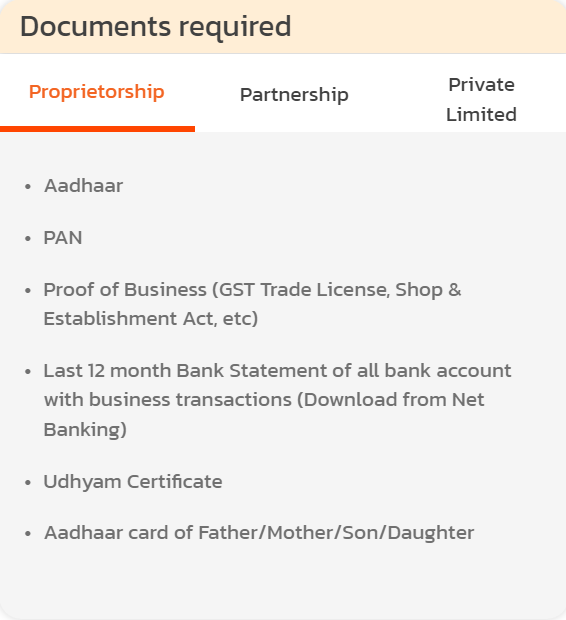
Task: Click the Documents required header
Action: [155, 26]
